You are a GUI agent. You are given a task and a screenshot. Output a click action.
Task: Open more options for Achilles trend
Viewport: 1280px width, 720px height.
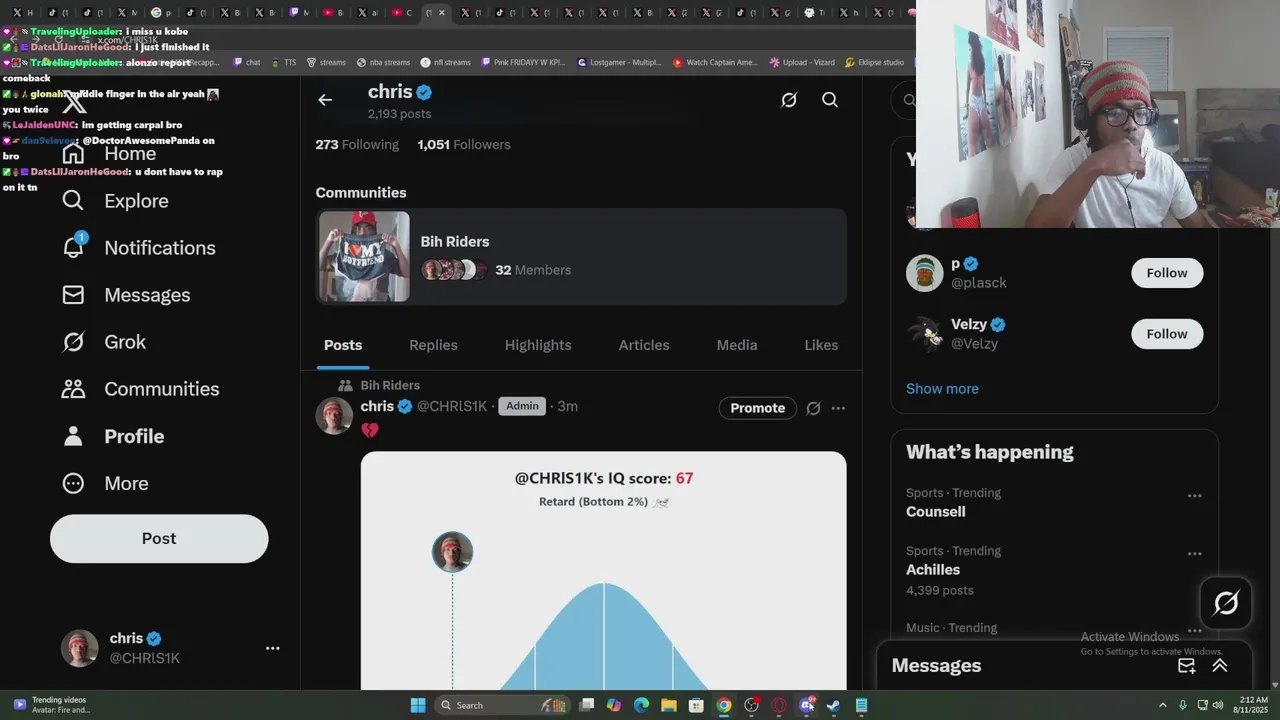coord(1194,553)
